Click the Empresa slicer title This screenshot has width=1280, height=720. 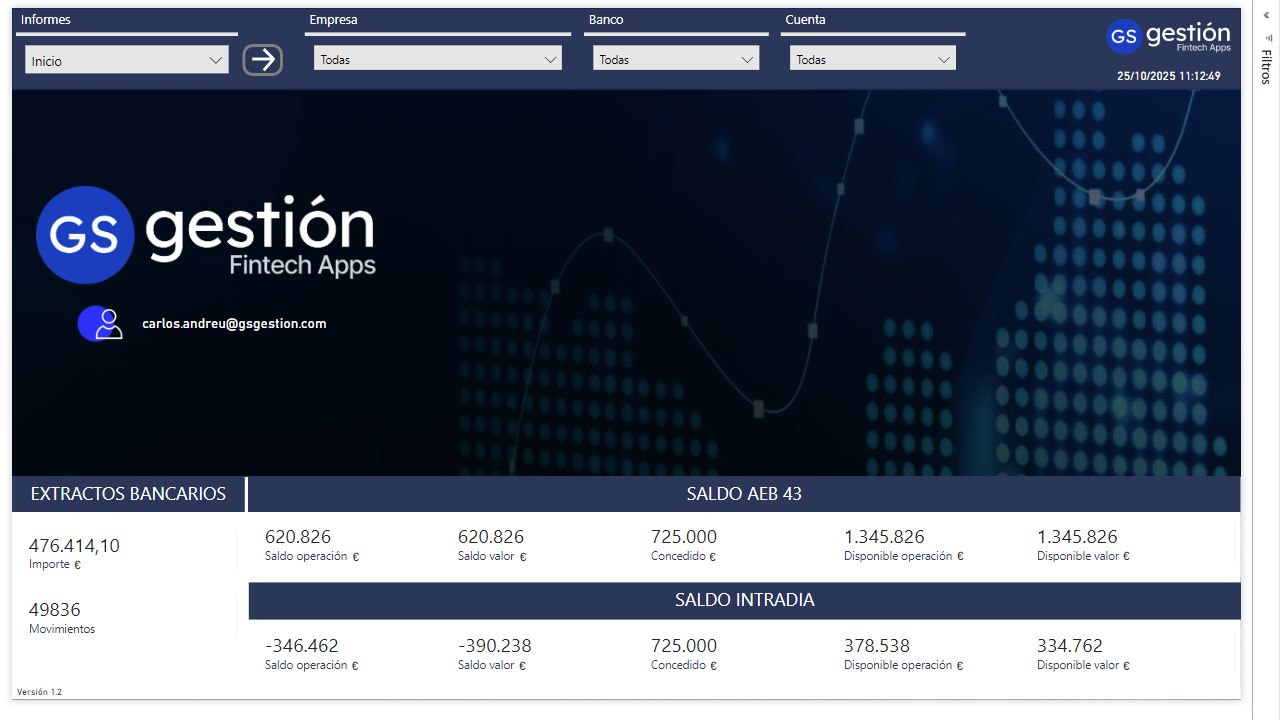[x=333, y=20]
